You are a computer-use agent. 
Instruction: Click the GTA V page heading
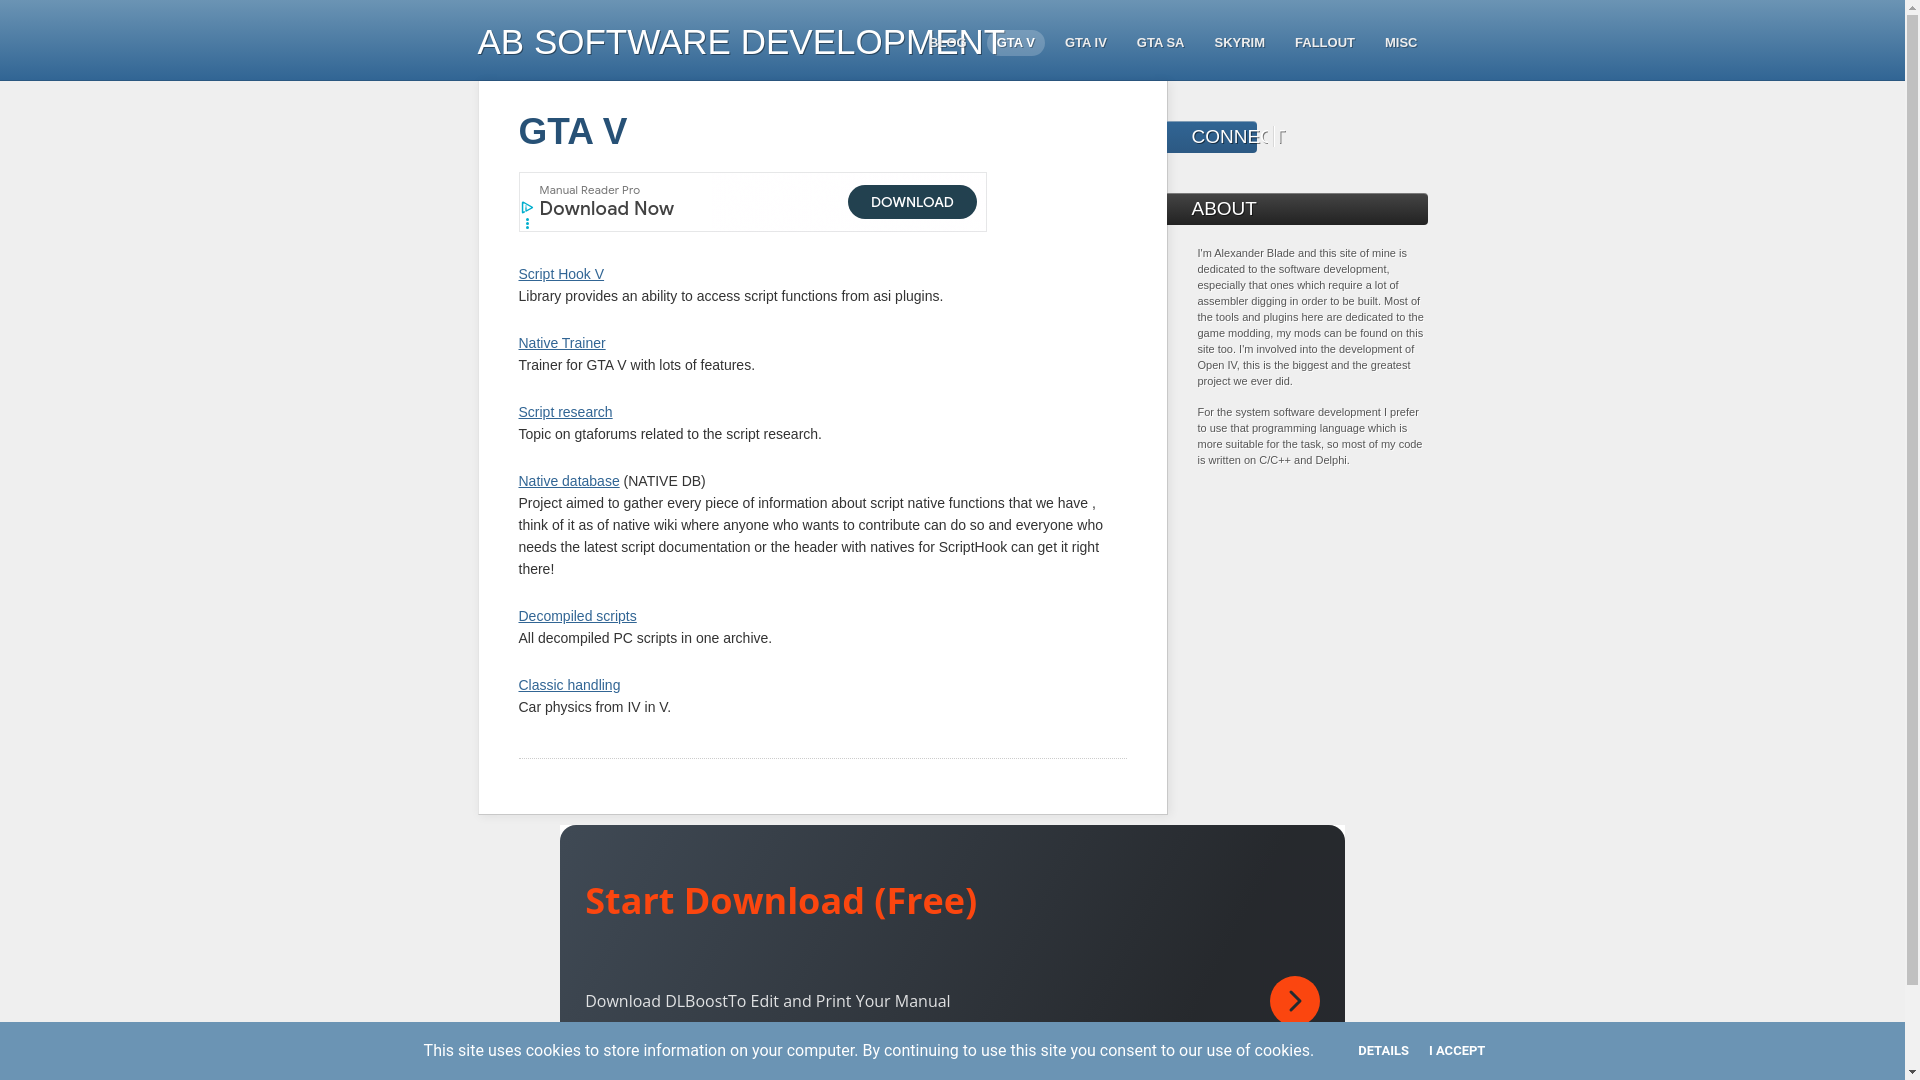(x=573, y=132)
